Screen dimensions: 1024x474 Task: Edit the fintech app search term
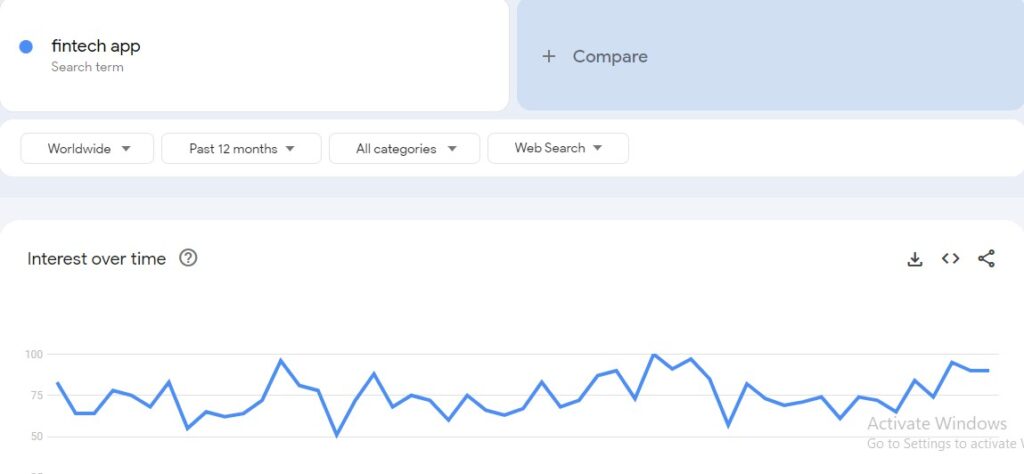pyautogui.click(x=96, y=46)
